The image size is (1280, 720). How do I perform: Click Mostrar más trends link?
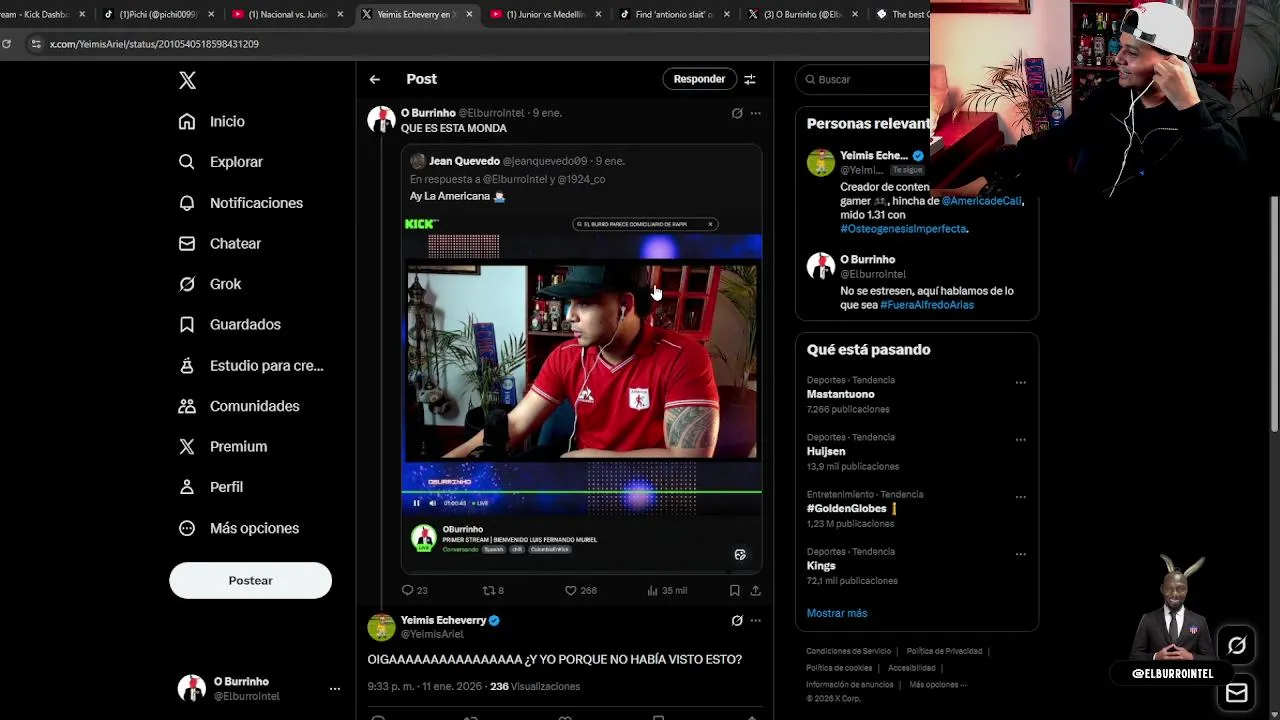click(x=837, y=613)
